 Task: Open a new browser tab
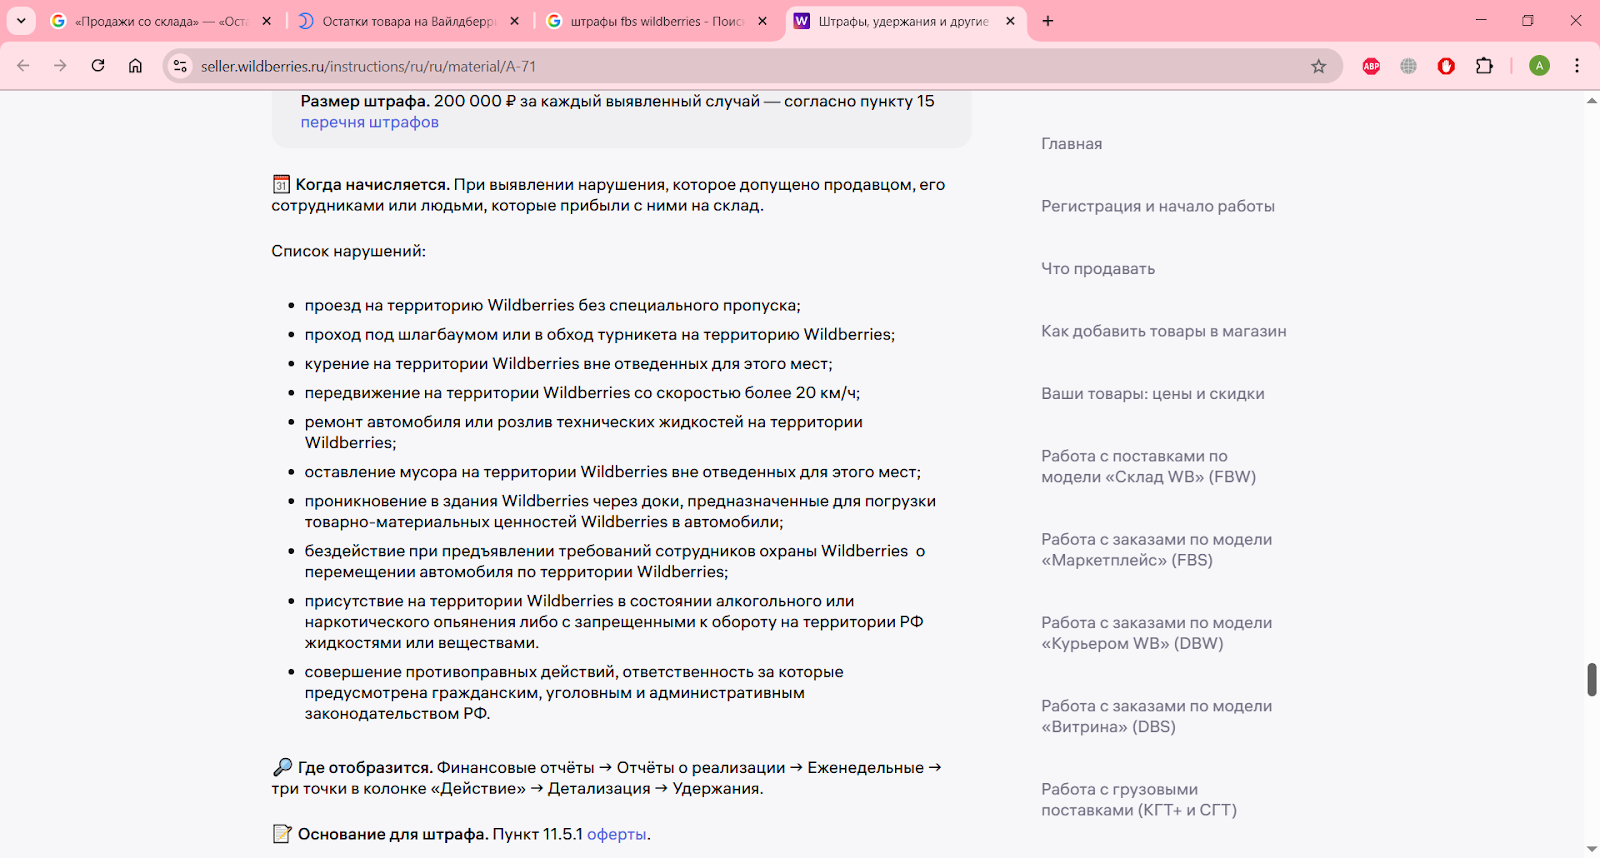[x=1048, y=21]
